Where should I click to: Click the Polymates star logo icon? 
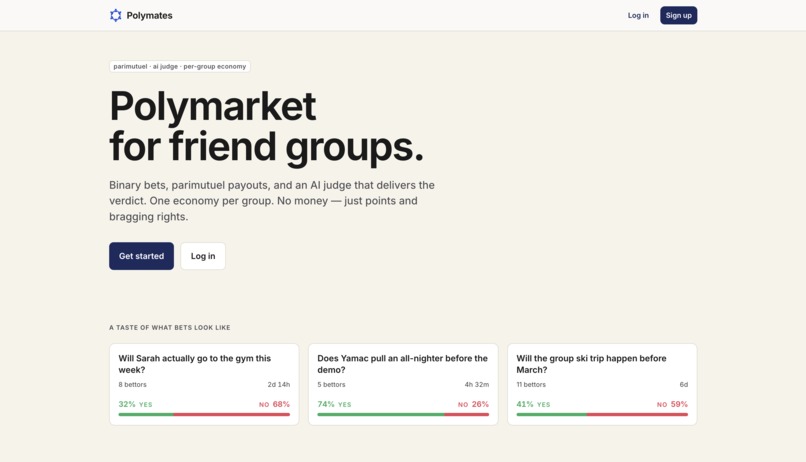(x=116, y=15)
